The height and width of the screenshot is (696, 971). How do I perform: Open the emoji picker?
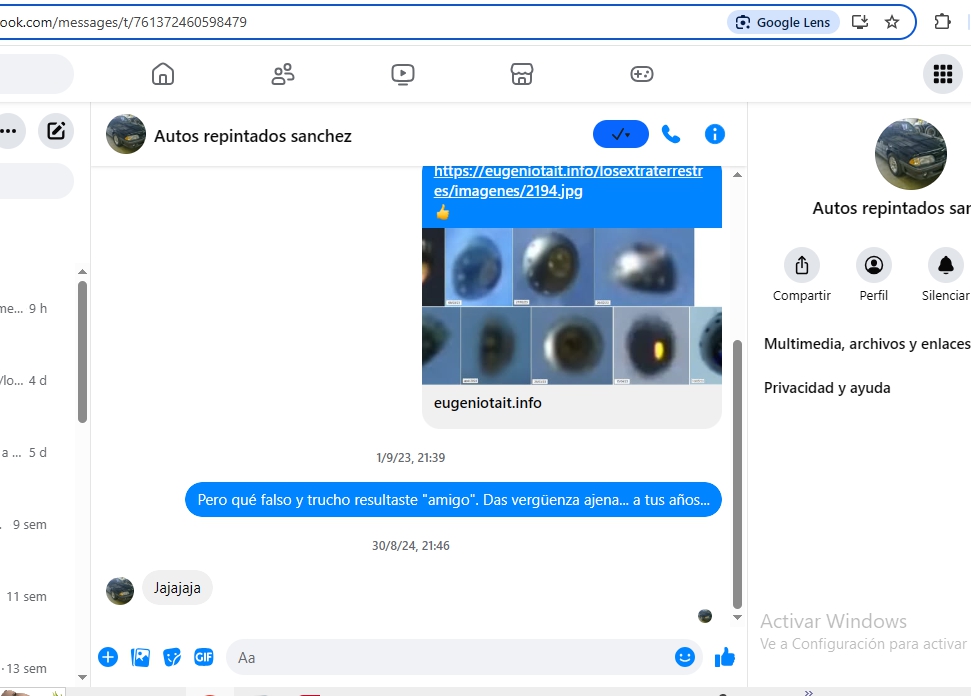(684, 657)
